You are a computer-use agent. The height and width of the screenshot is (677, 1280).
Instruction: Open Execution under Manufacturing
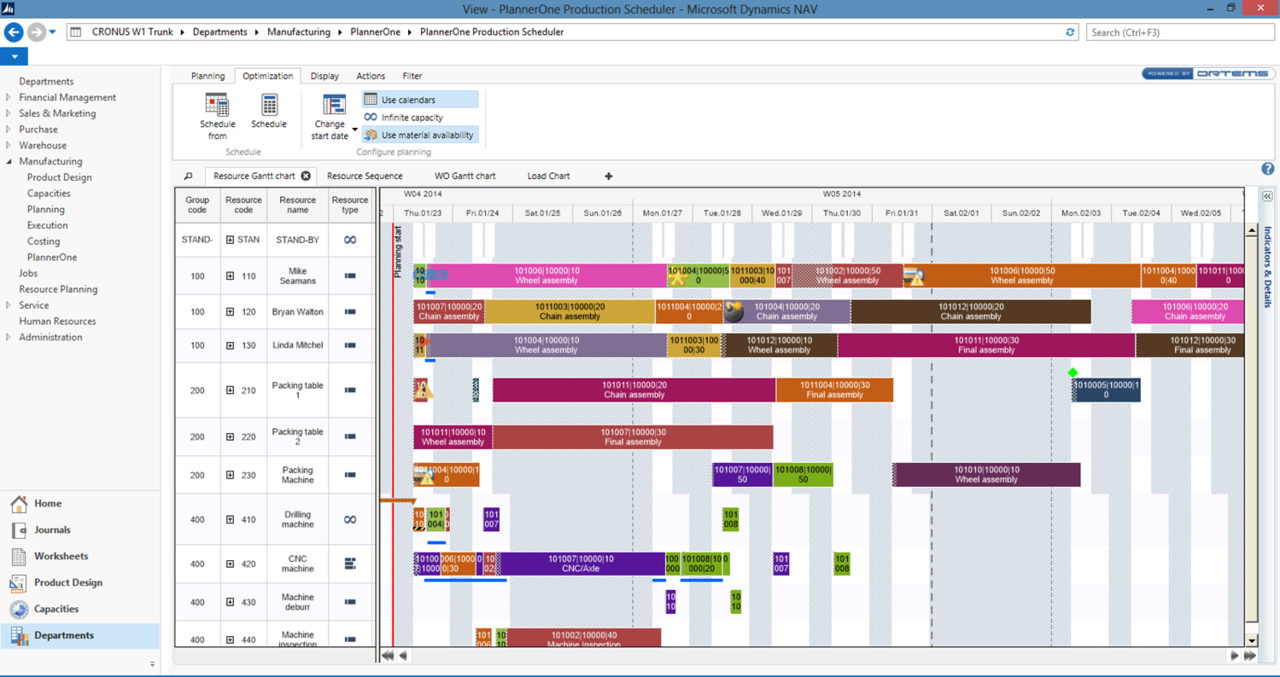tap(48, 225)
